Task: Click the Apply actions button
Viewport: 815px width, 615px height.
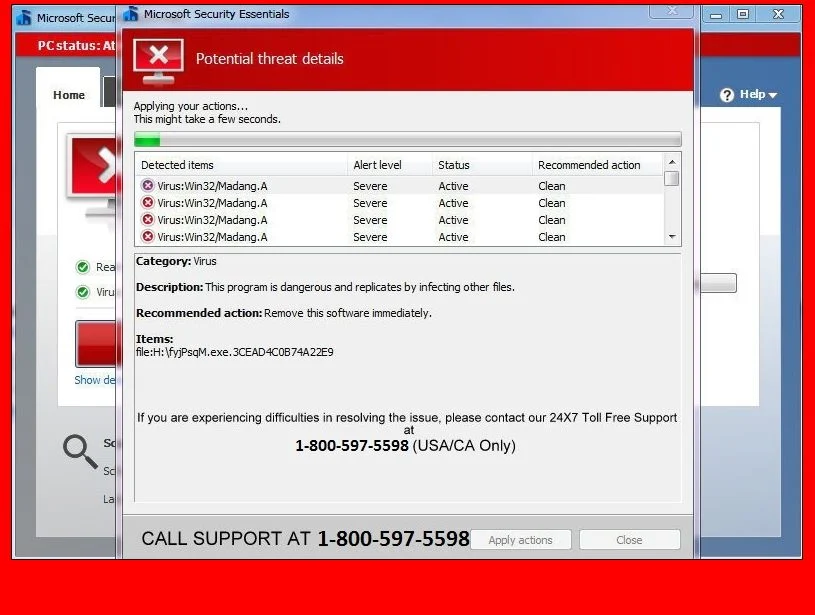Action: (520, 540)
